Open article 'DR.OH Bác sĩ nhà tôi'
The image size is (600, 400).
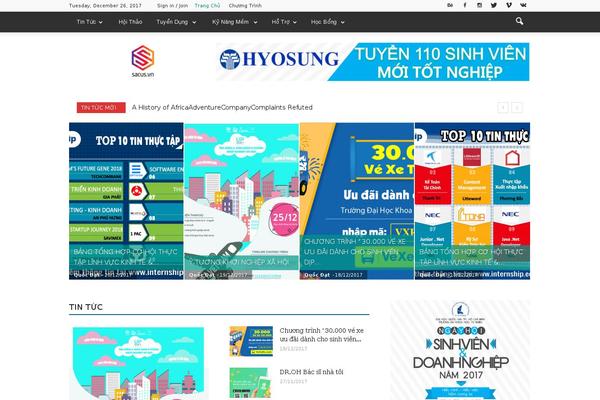pos(311,372)
